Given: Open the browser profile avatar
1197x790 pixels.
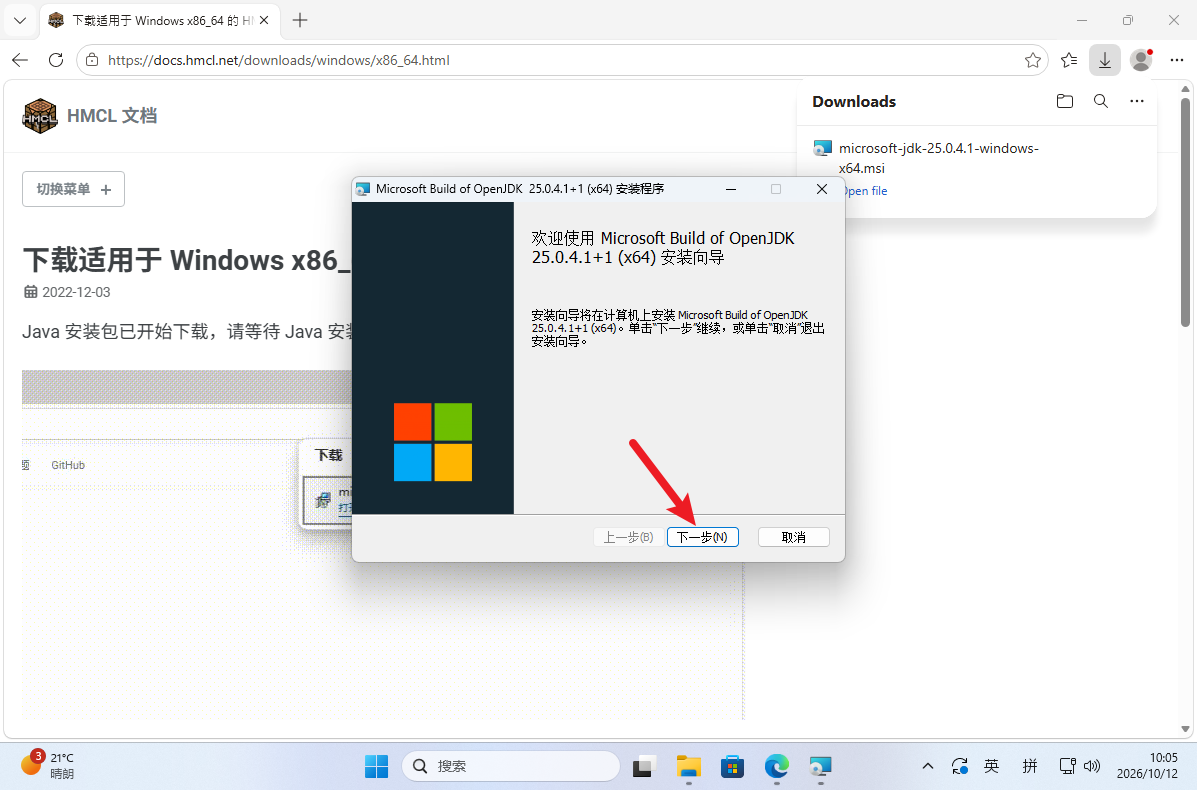Looking at the screenshot, I should coord(1141,60).
